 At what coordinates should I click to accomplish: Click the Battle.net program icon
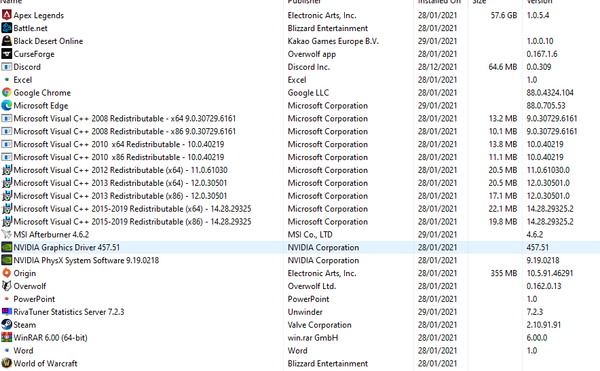pos(7,28)
